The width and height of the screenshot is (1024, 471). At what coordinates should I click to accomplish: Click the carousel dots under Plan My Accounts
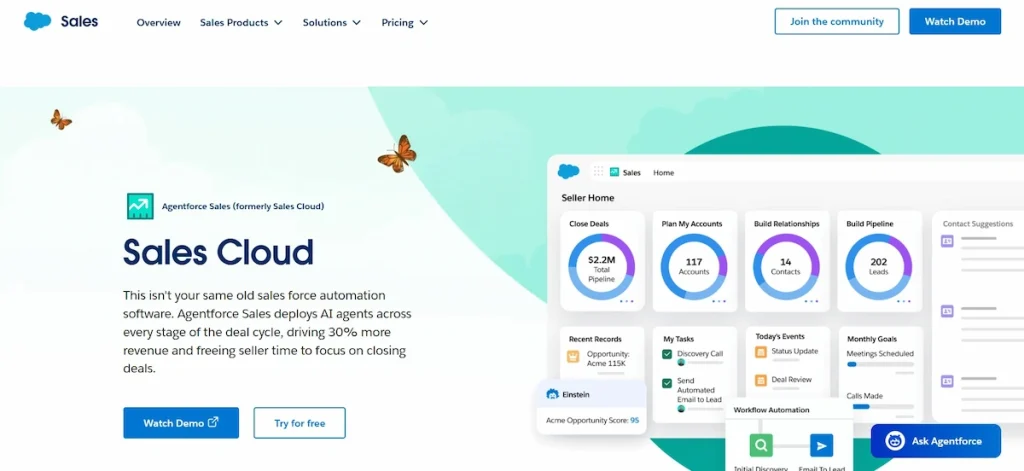tap(719, 301)
